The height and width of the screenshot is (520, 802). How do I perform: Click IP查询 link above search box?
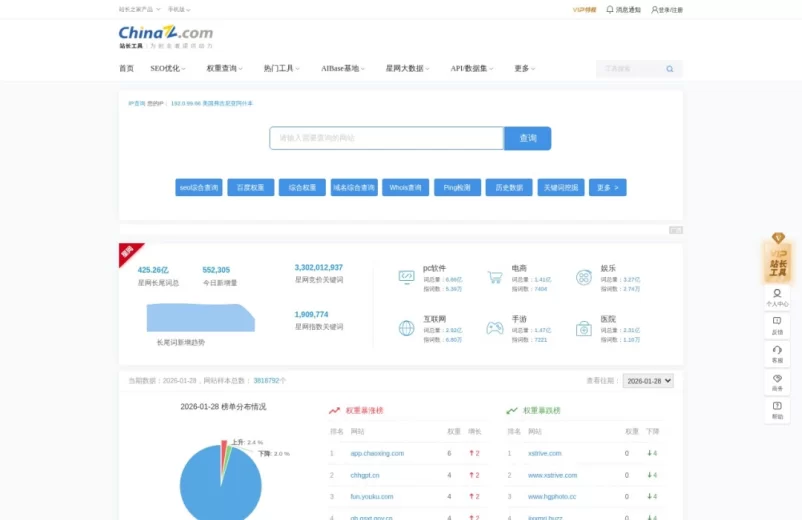137,103
